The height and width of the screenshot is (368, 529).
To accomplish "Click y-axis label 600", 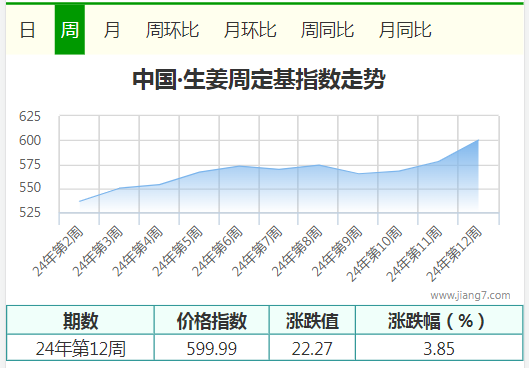I will click(30, 141).
